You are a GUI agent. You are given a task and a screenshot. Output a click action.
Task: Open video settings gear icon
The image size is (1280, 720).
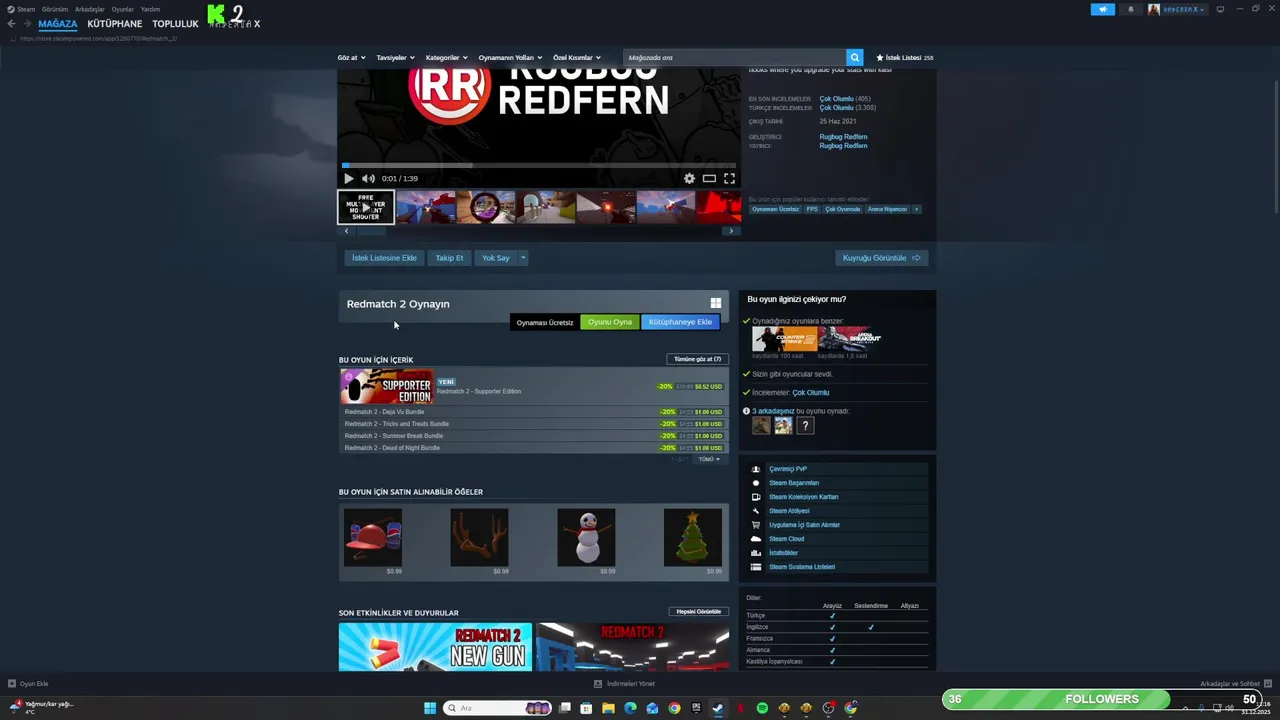[689, 178]
